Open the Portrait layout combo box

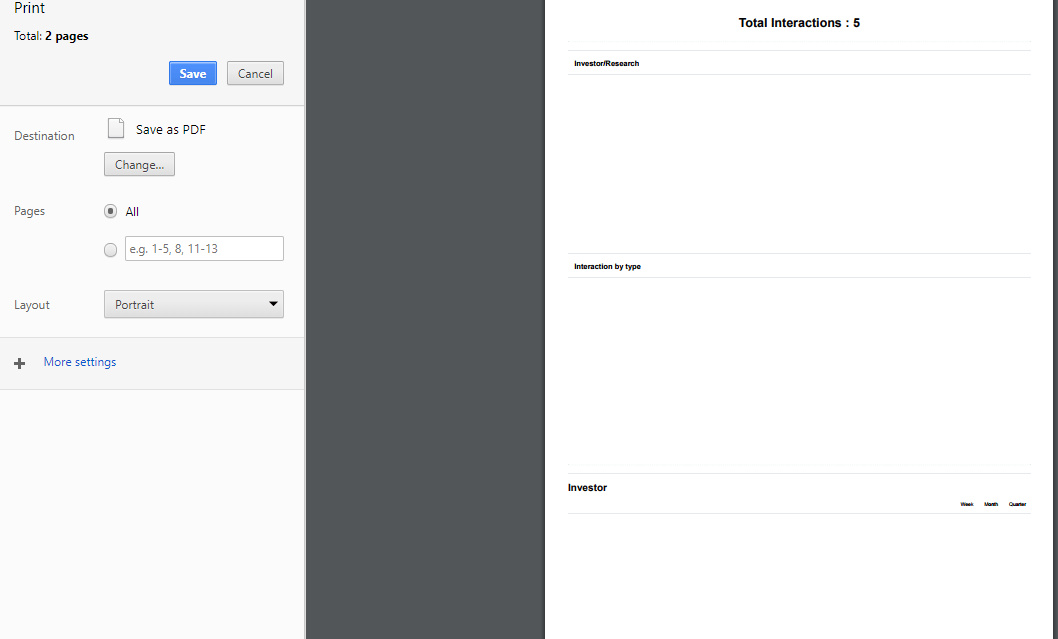click(x=193, y=304)
